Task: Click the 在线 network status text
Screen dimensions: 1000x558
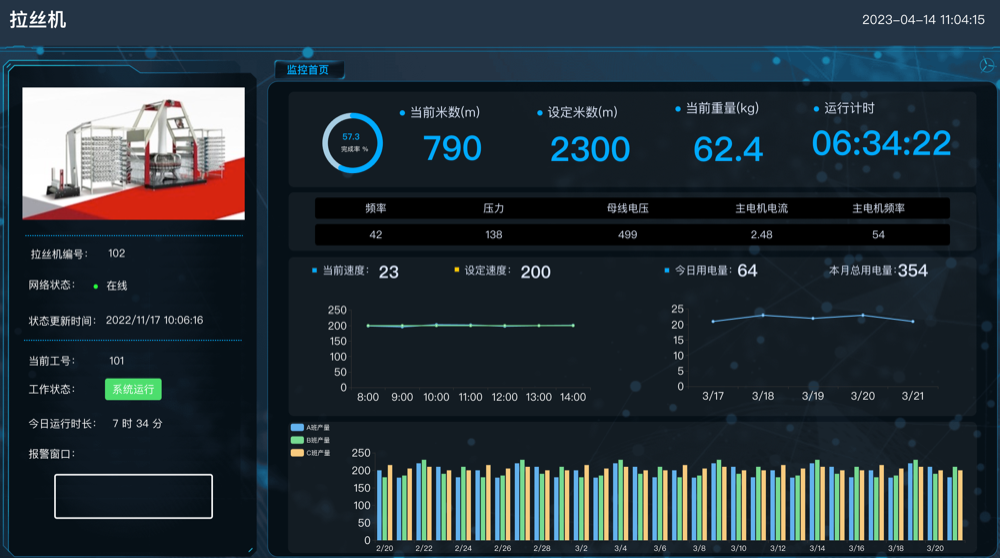Action: click(117, 286)
